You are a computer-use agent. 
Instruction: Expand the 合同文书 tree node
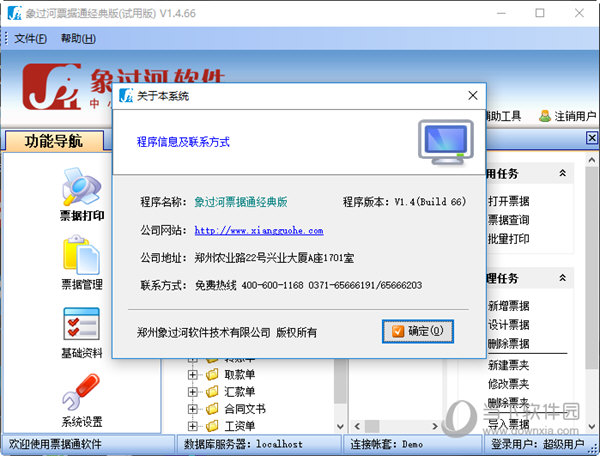[x=192, y=409]
